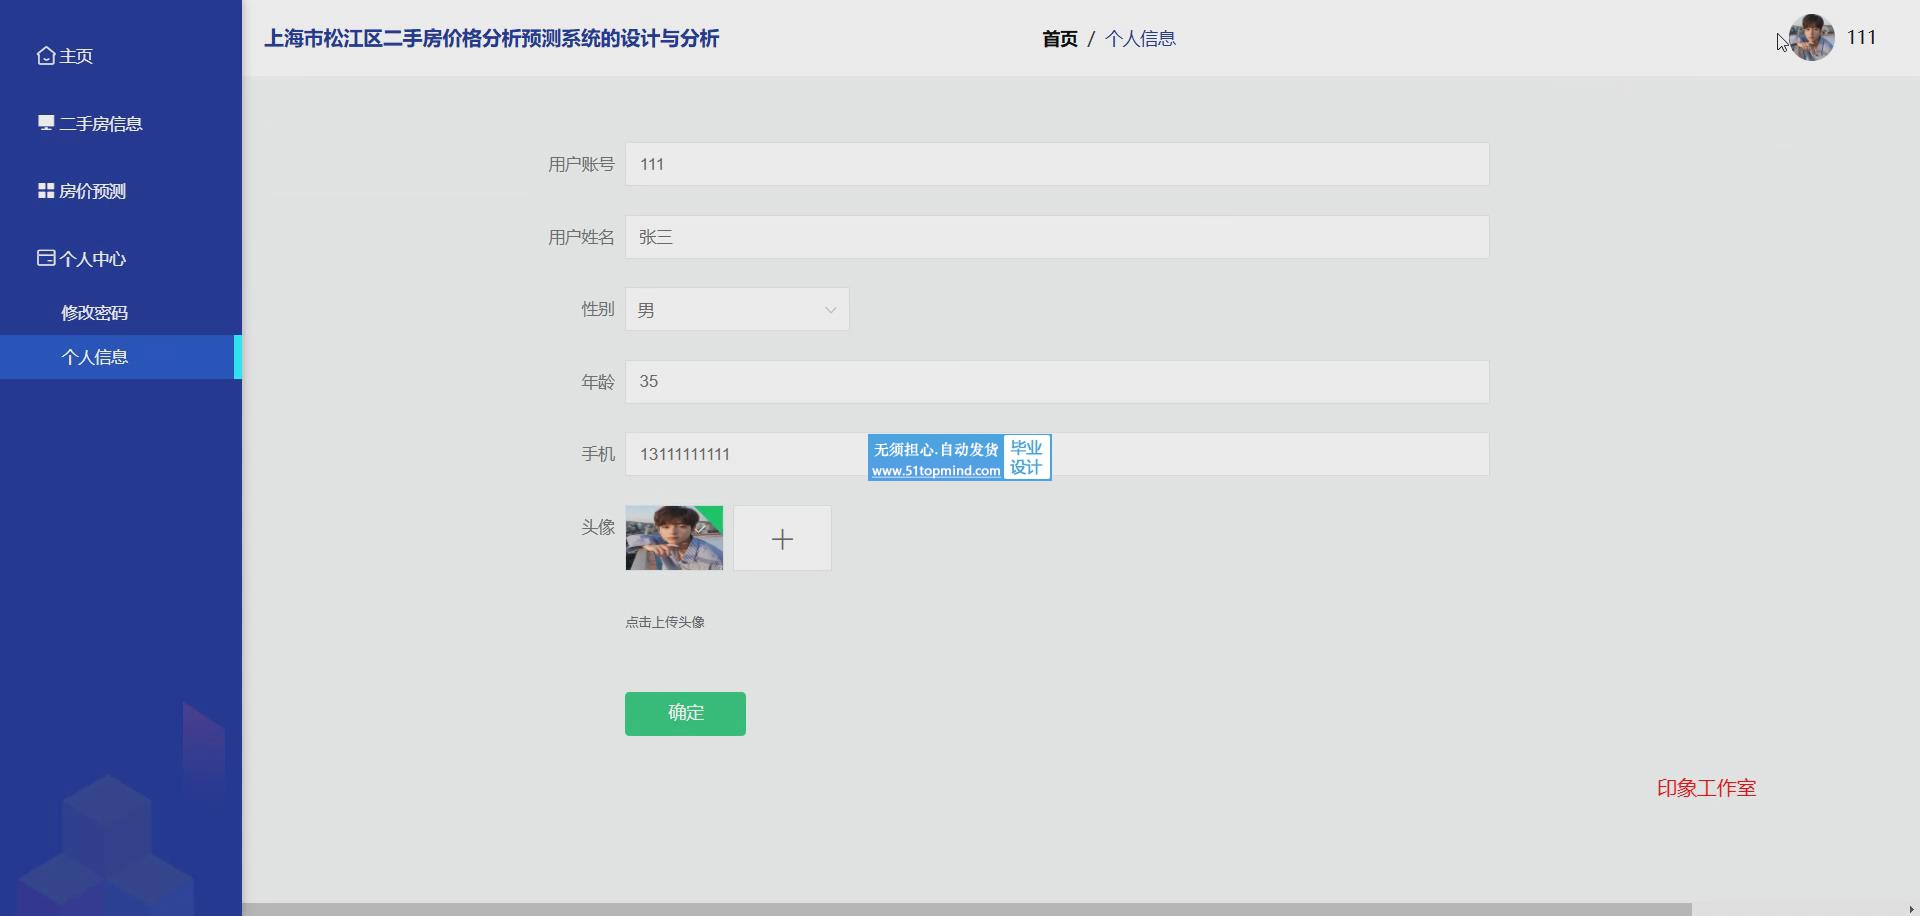Click the grid icon beside 房价预测
Screen dimensions: 1920x916
coord(46,190)
